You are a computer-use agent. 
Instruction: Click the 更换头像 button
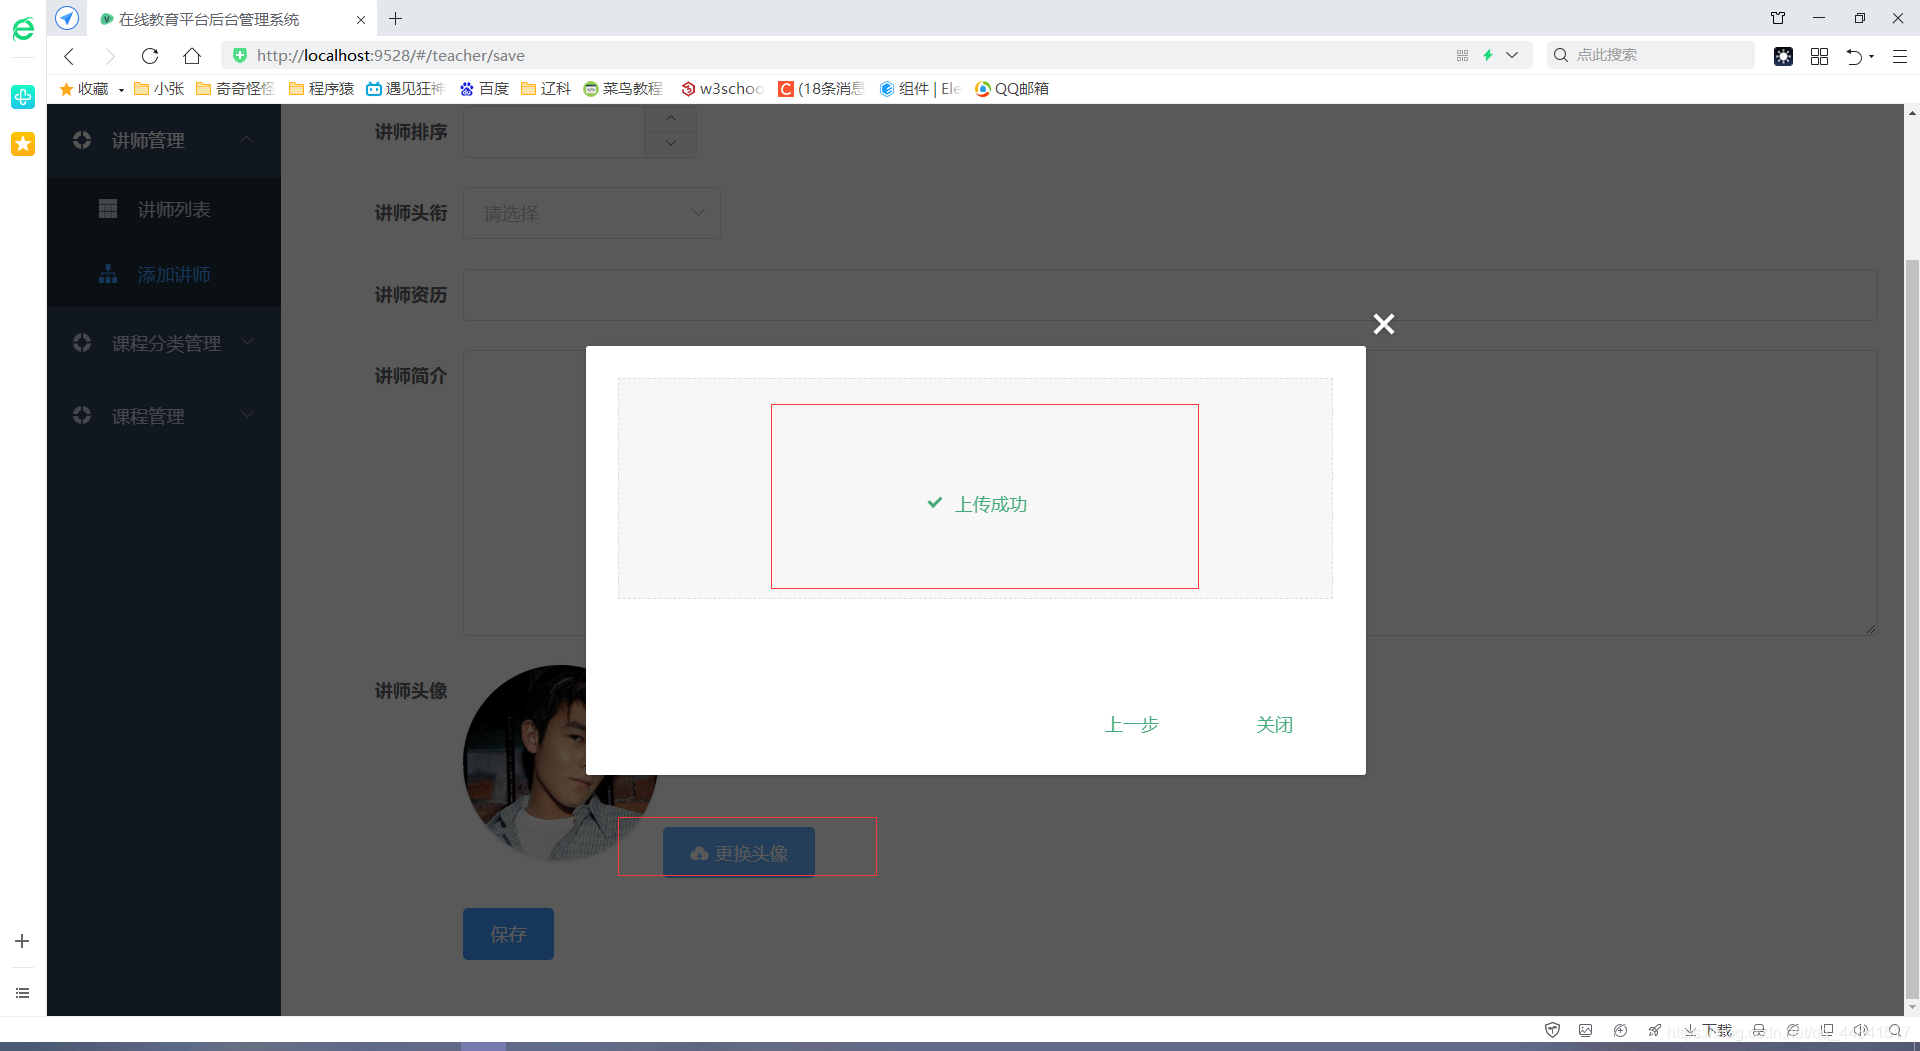(739, 853)
